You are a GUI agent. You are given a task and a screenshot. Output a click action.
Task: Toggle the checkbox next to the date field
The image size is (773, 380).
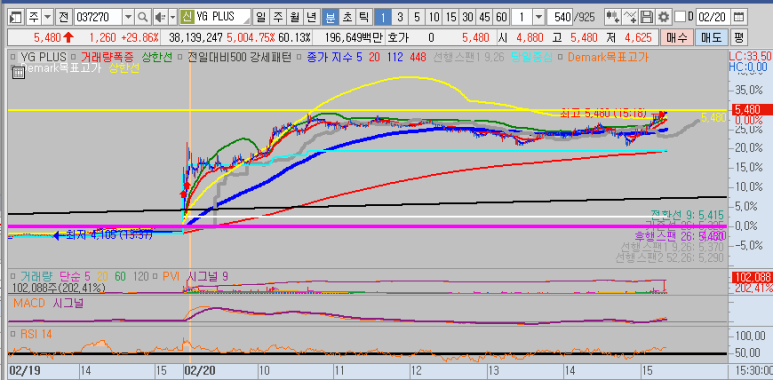pos(680,17)
